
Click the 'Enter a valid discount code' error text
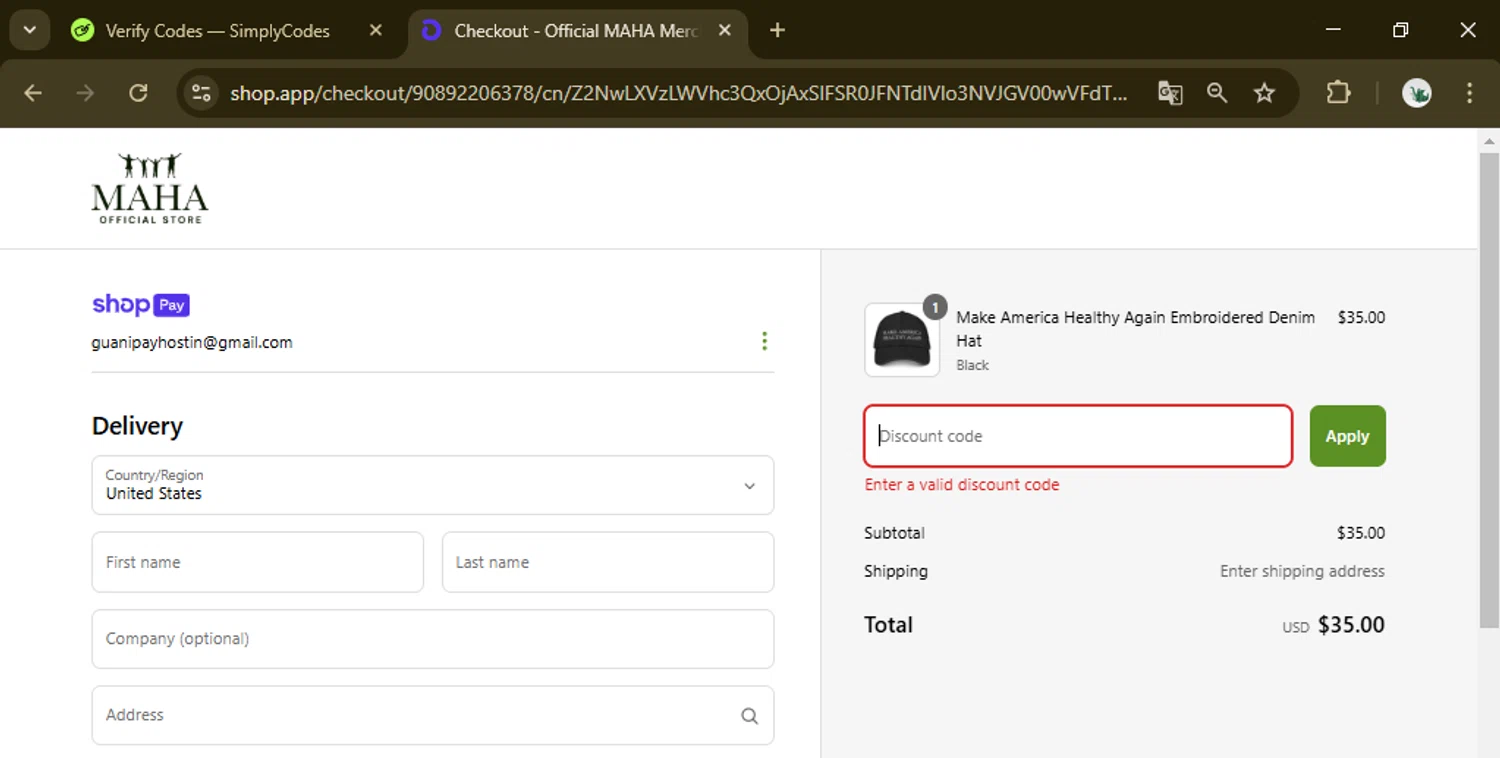coord(962,485)
